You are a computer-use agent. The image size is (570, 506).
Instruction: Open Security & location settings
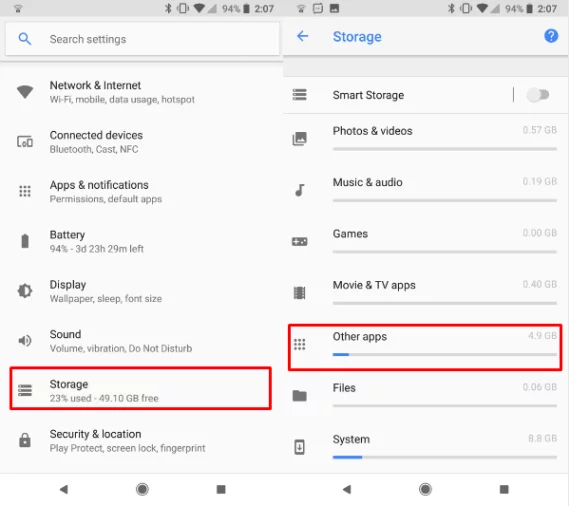pyautogui.click(x=142, y=441)
